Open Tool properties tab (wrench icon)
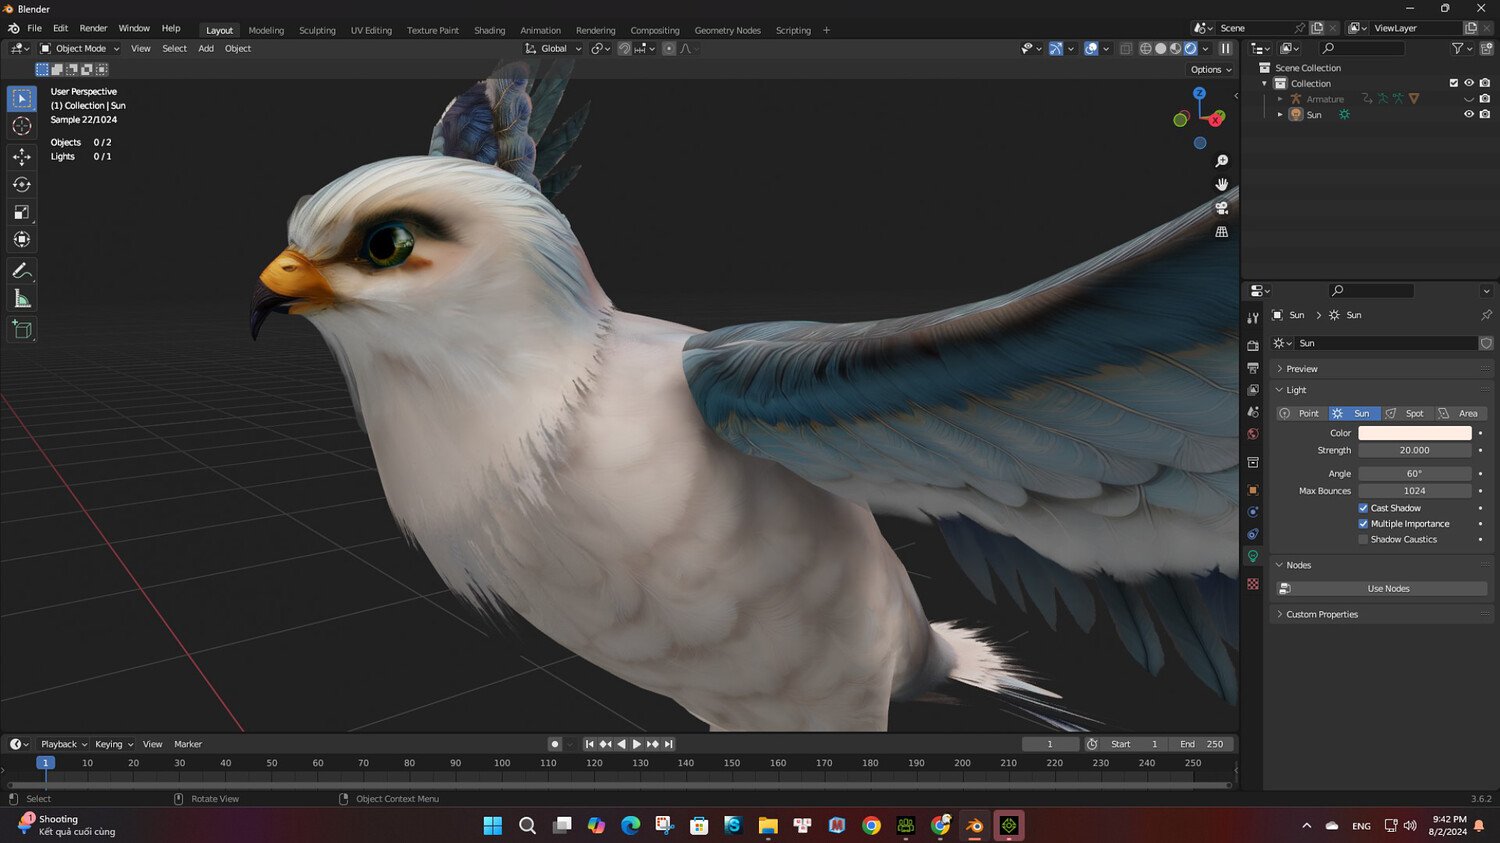Screen dimensions: 1500x843 [x=1253, y=318]
